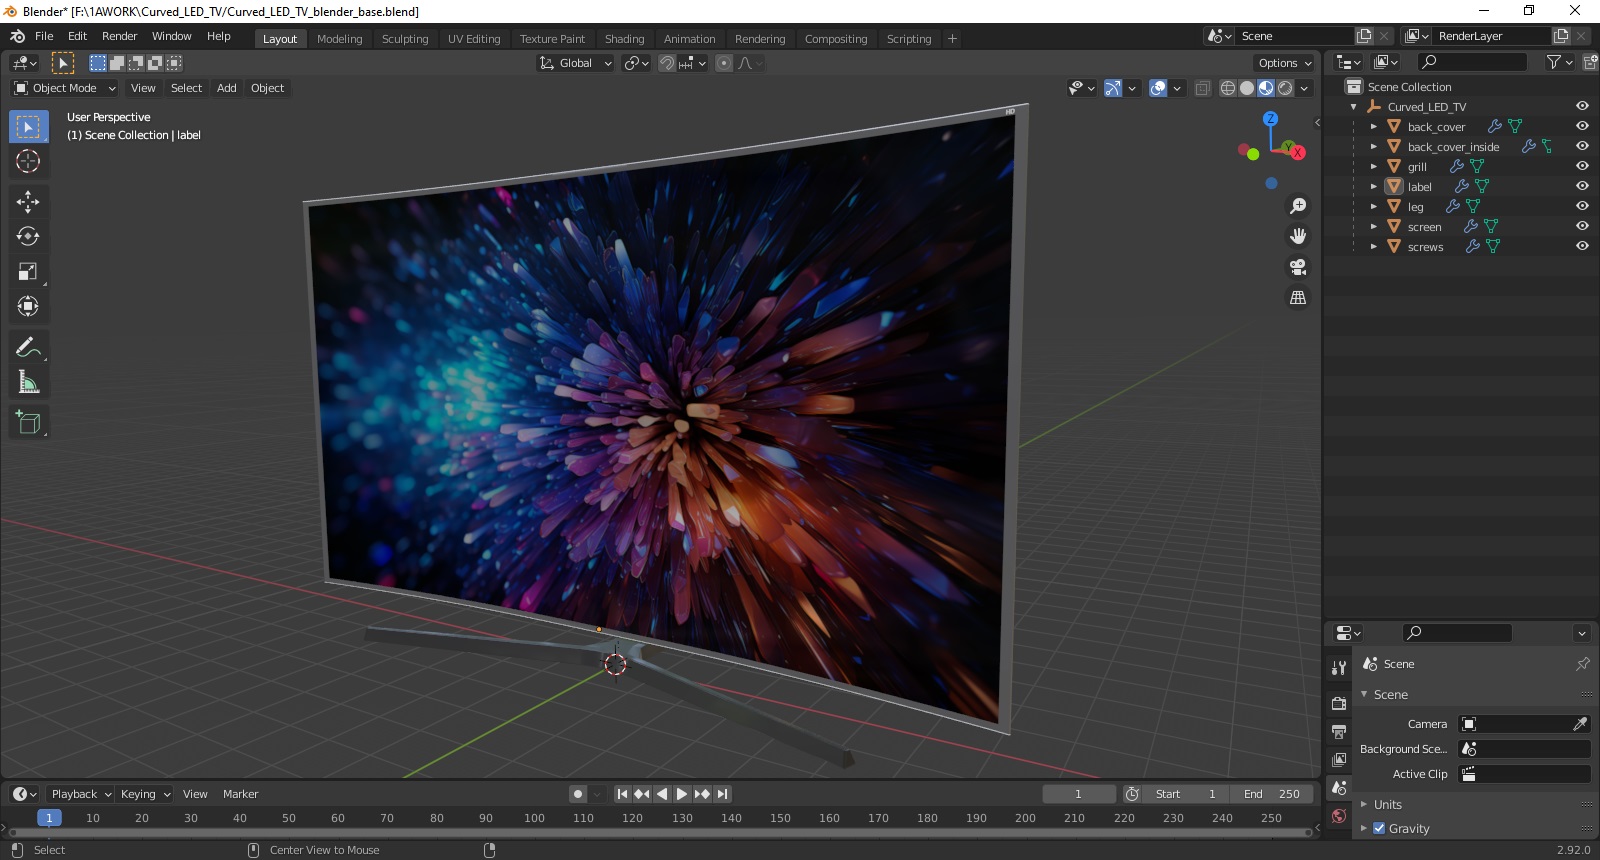Switch to wireframe viewport shading

[1228, 88]
